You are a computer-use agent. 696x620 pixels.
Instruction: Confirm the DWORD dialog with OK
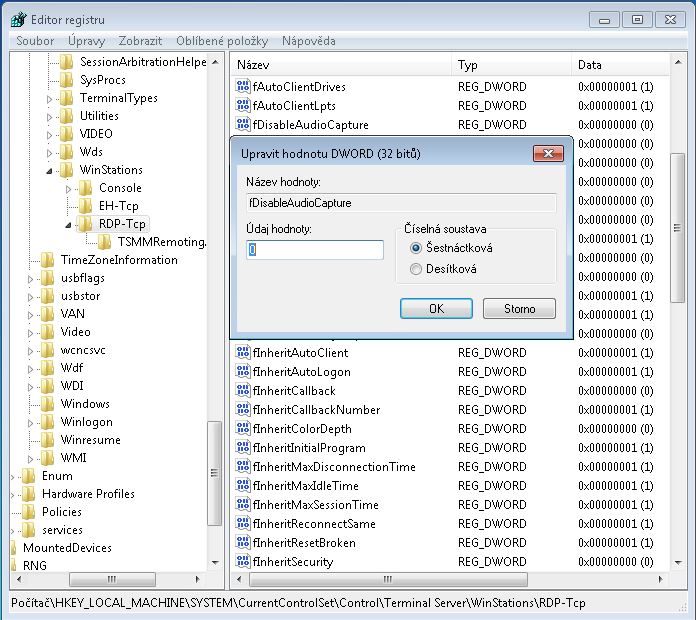tap(436, 308)
